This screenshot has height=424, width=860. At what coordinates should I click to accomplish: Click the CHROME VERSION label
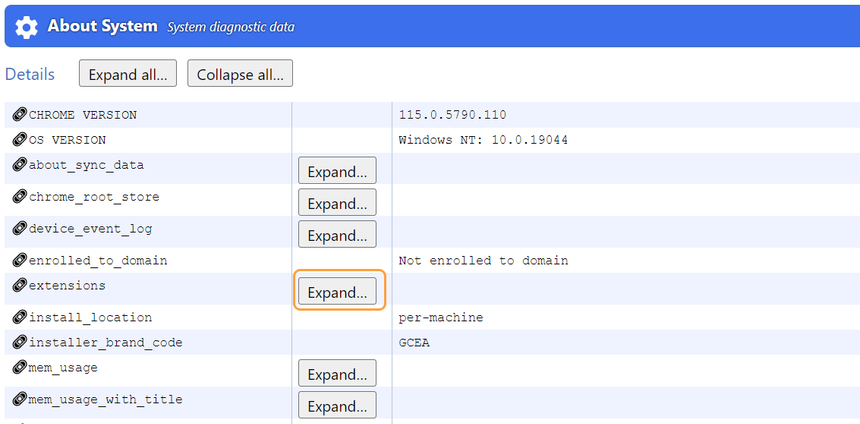[x=83, y=115]
